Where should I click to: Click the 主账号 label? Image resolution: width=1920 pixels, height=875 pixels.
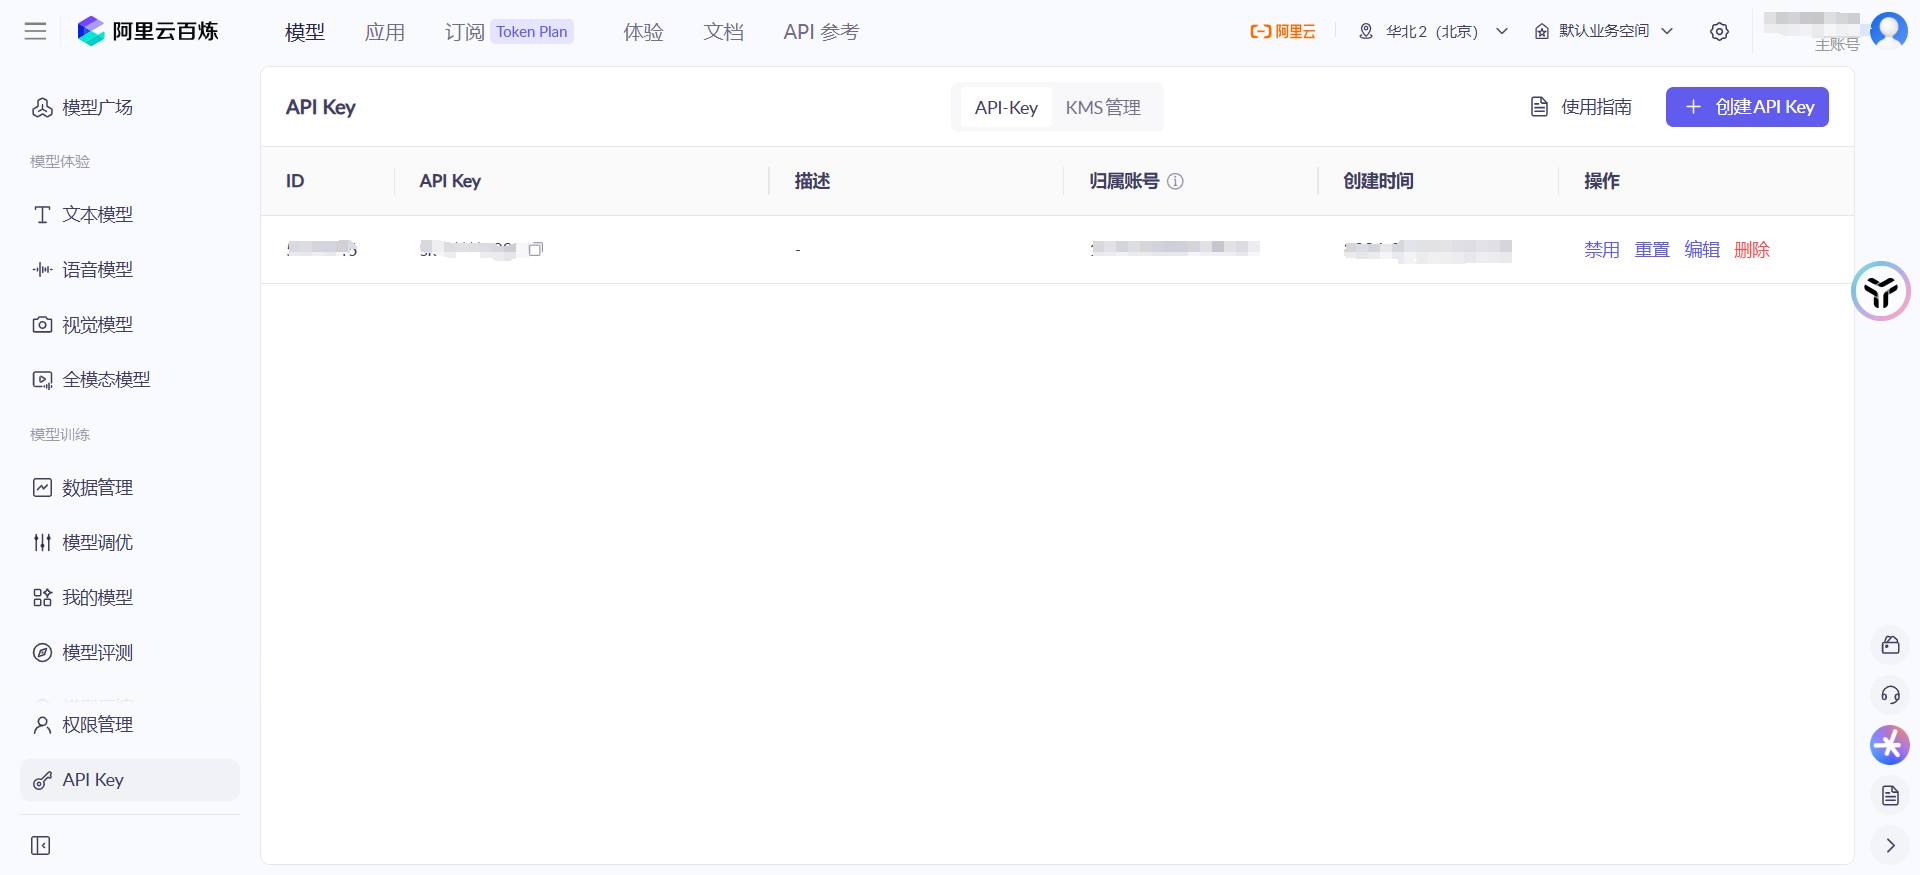[1837, 45]
